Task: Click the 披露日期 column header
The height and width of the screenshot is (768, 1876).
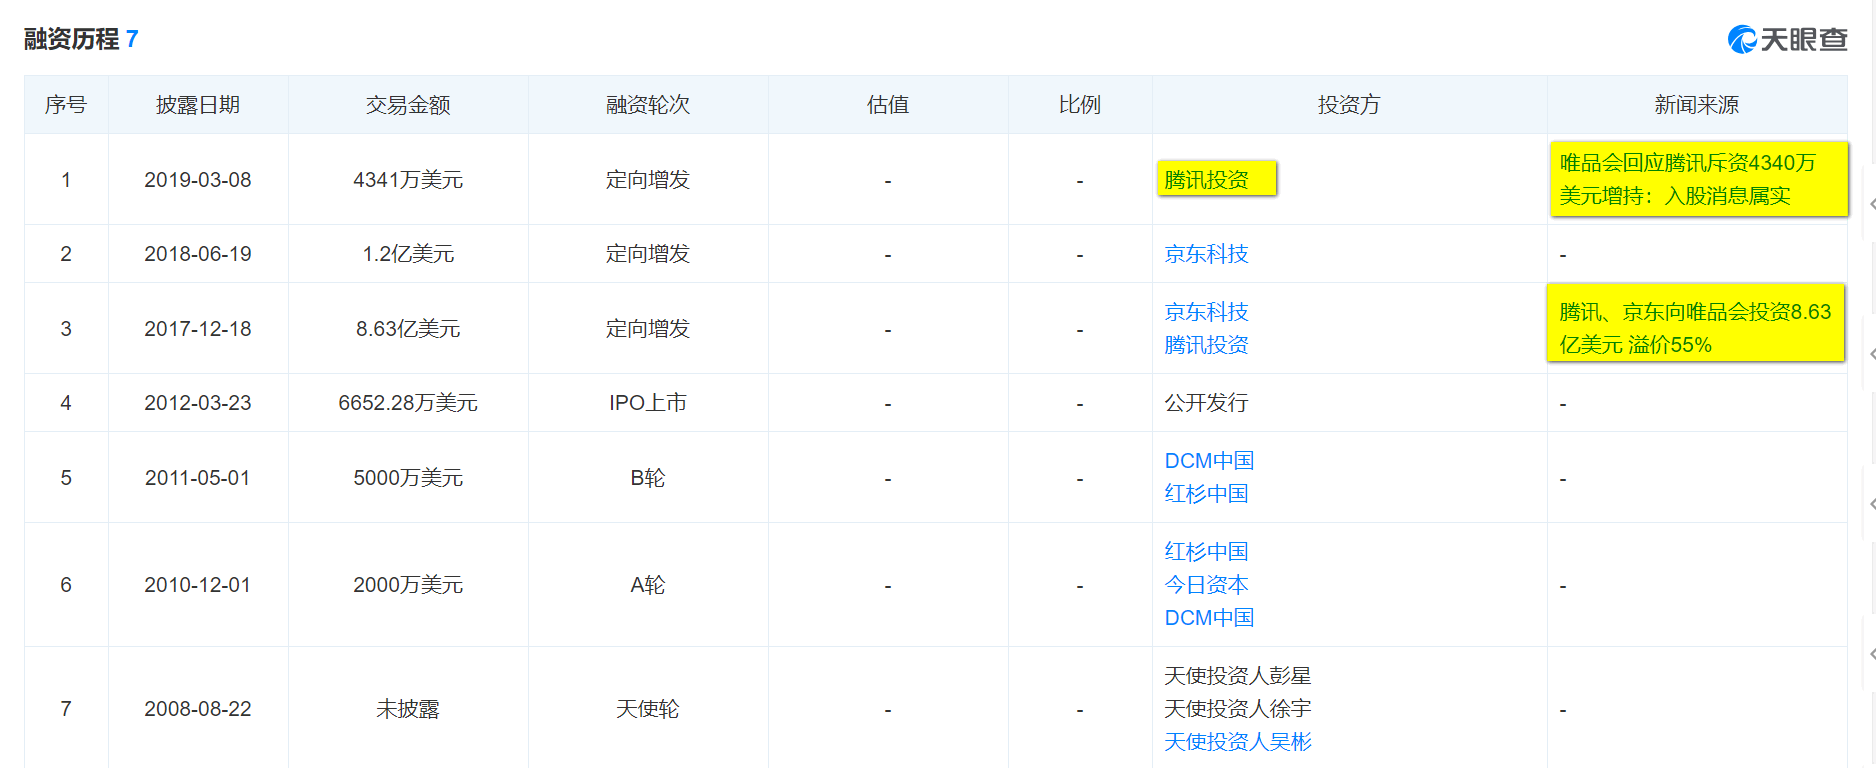Action: tap(198, 105)
